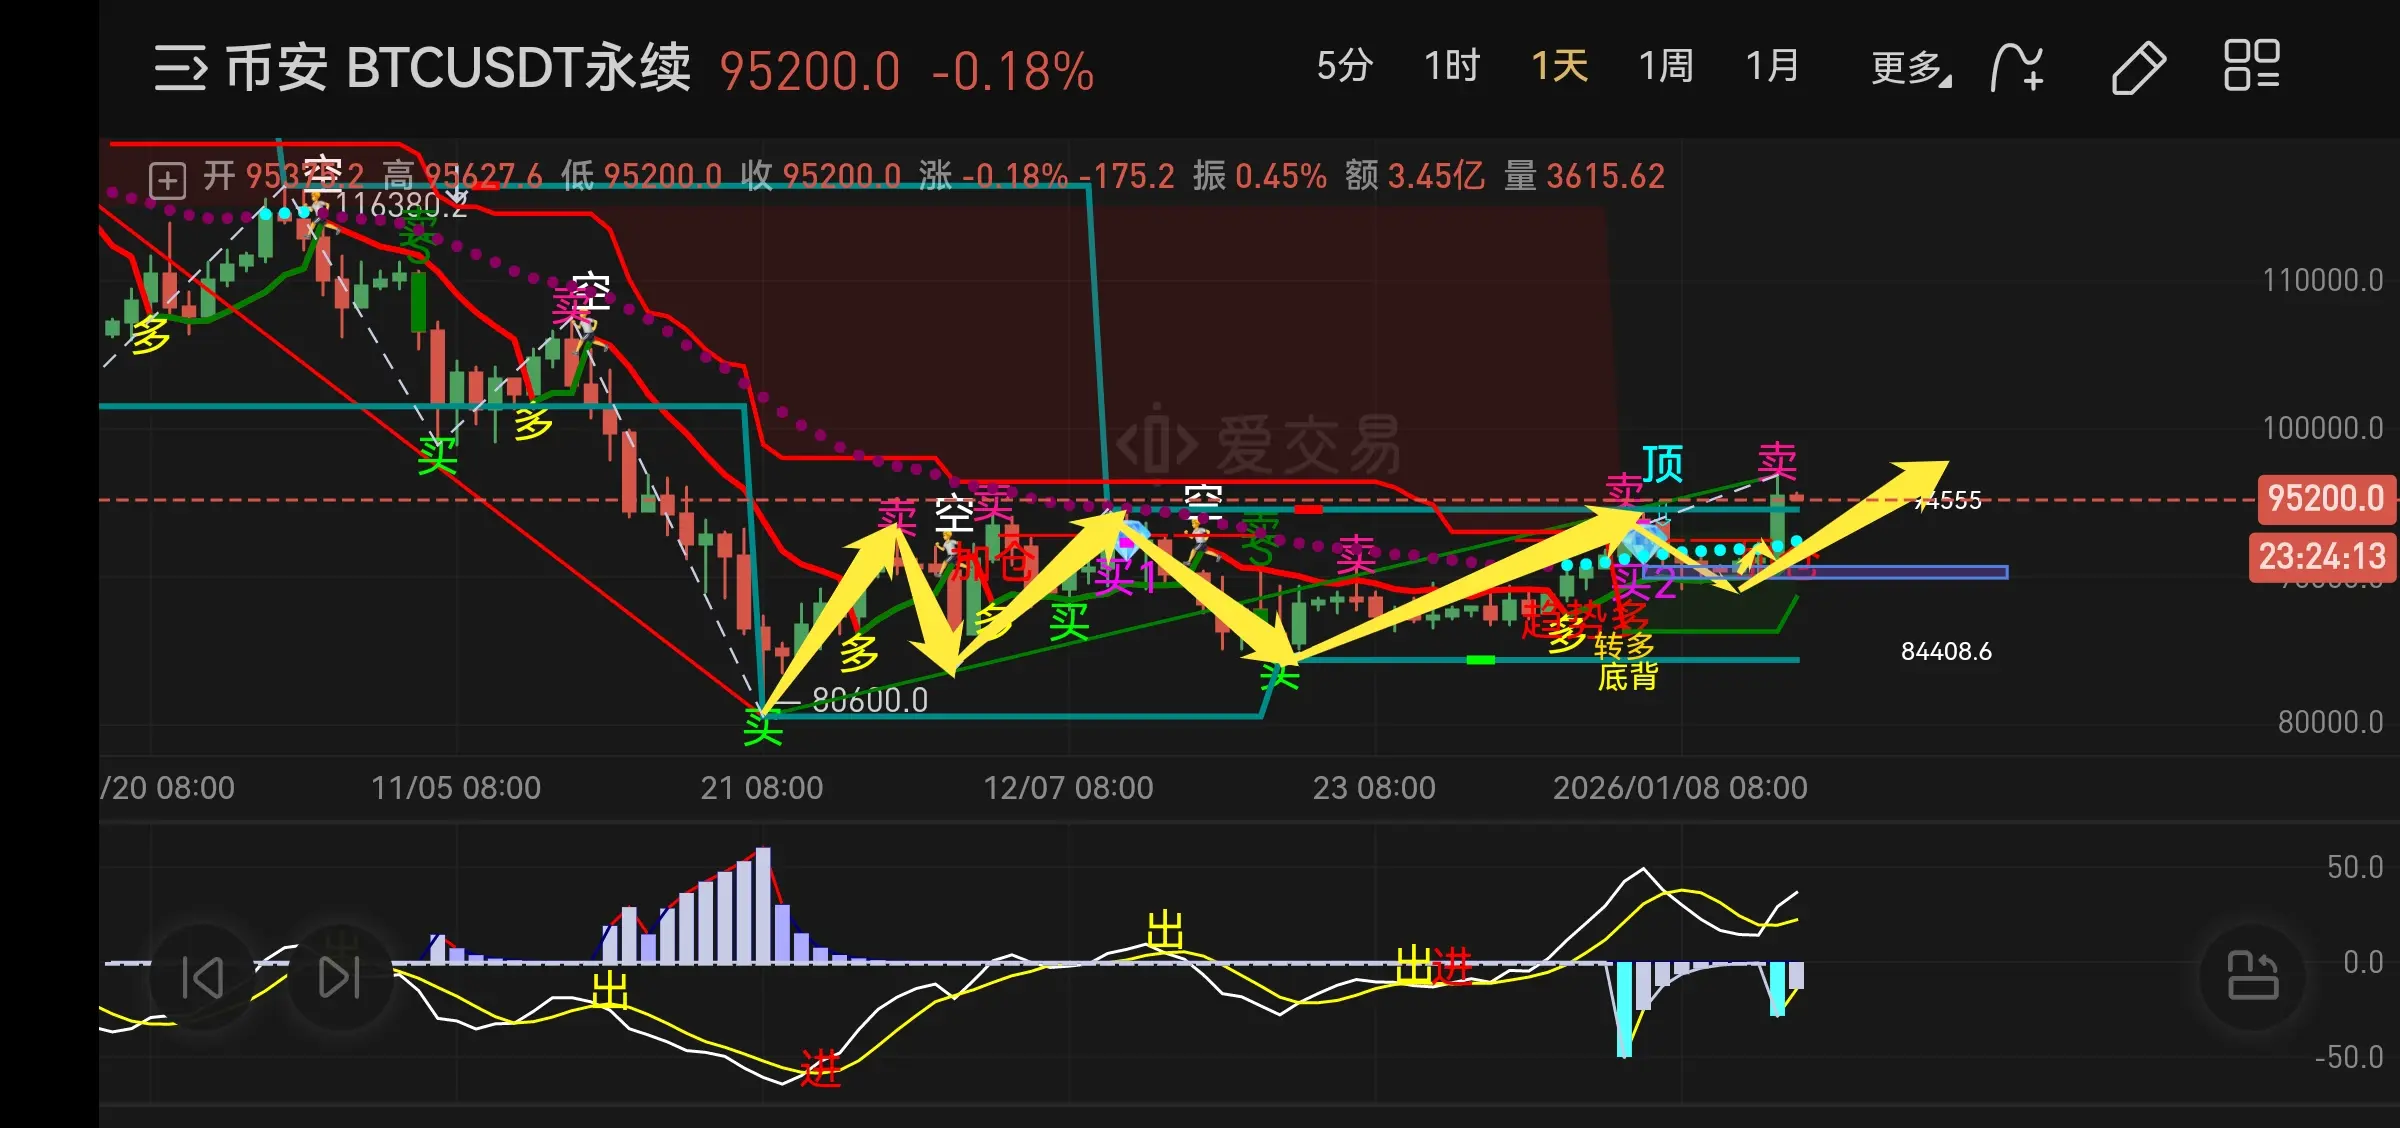Screen dimensions: 2400x1128
Task: Click the 80600.0 low price label
Action: tap(869, 700)
